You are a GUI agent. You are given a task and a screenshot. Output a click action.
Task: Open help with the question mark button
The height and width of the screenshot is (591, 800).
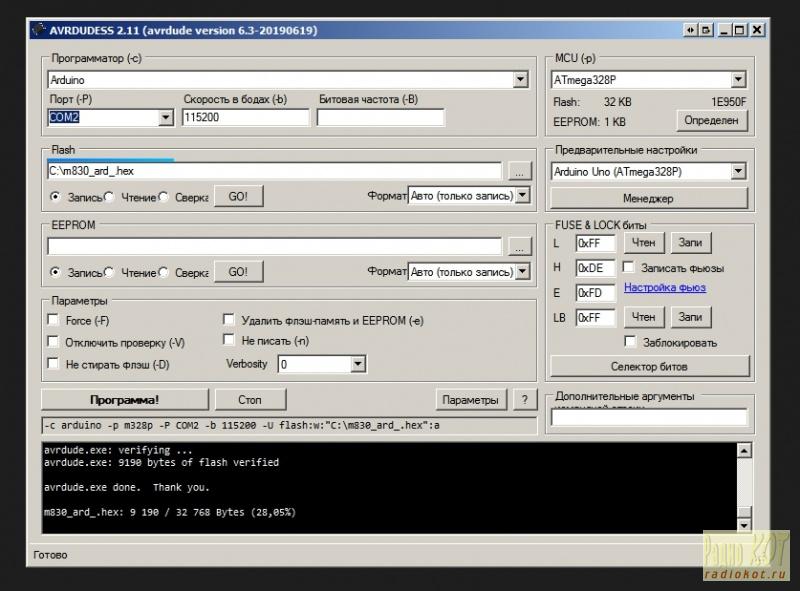point(525,400)
